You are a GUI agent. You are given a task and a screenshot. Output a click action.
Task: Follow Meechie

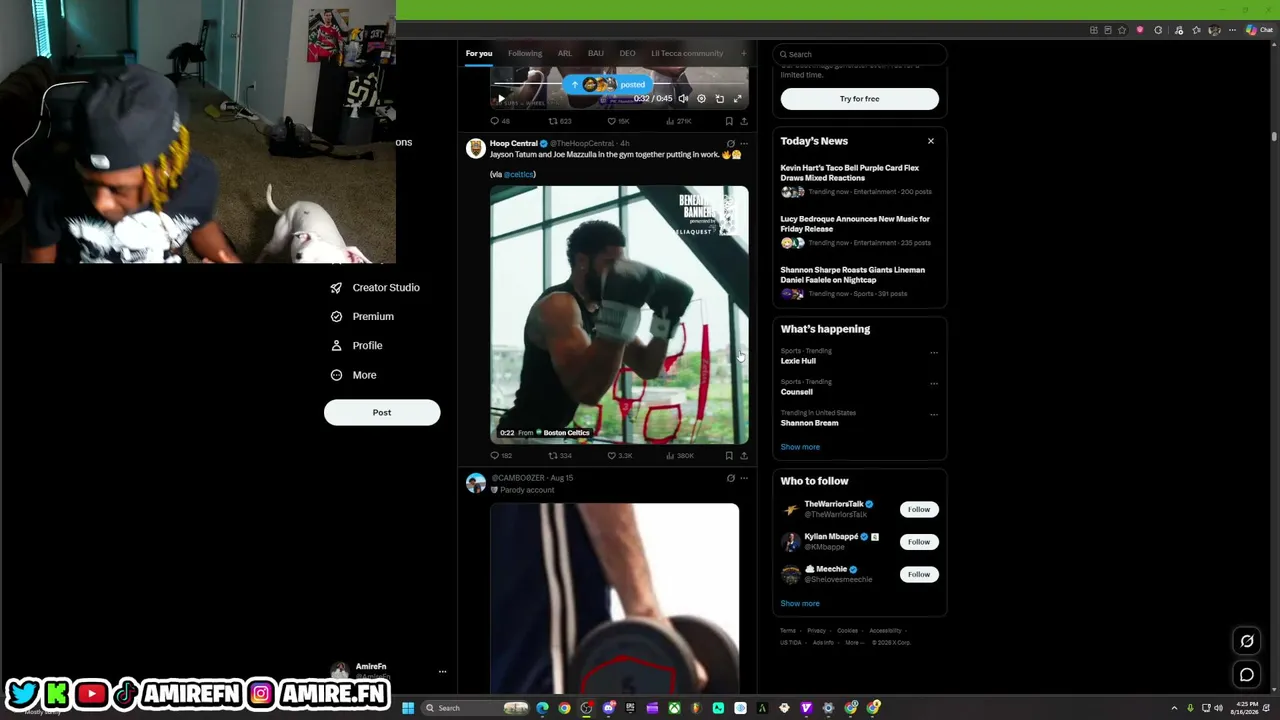click(x=919, y=574)
